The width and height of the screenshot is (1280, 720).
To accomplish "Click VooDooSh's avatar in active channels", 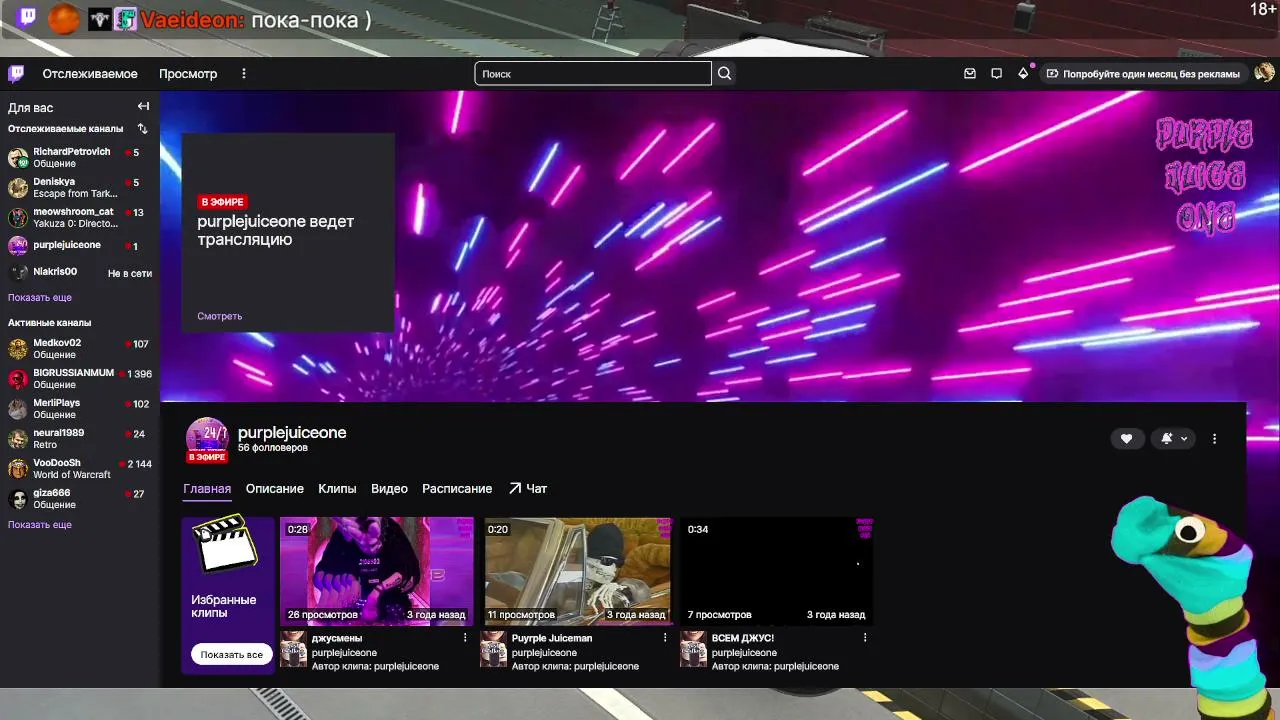I will pyautogui.click(x=18, y=469).
